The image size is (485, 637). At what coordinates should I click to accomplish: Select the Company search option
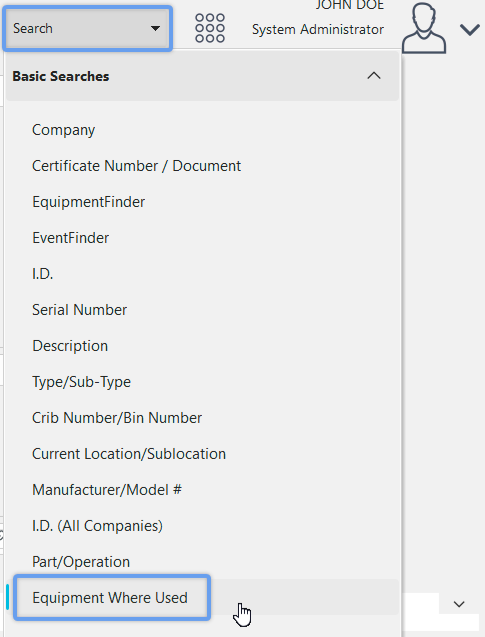click(x=63, y=130)
